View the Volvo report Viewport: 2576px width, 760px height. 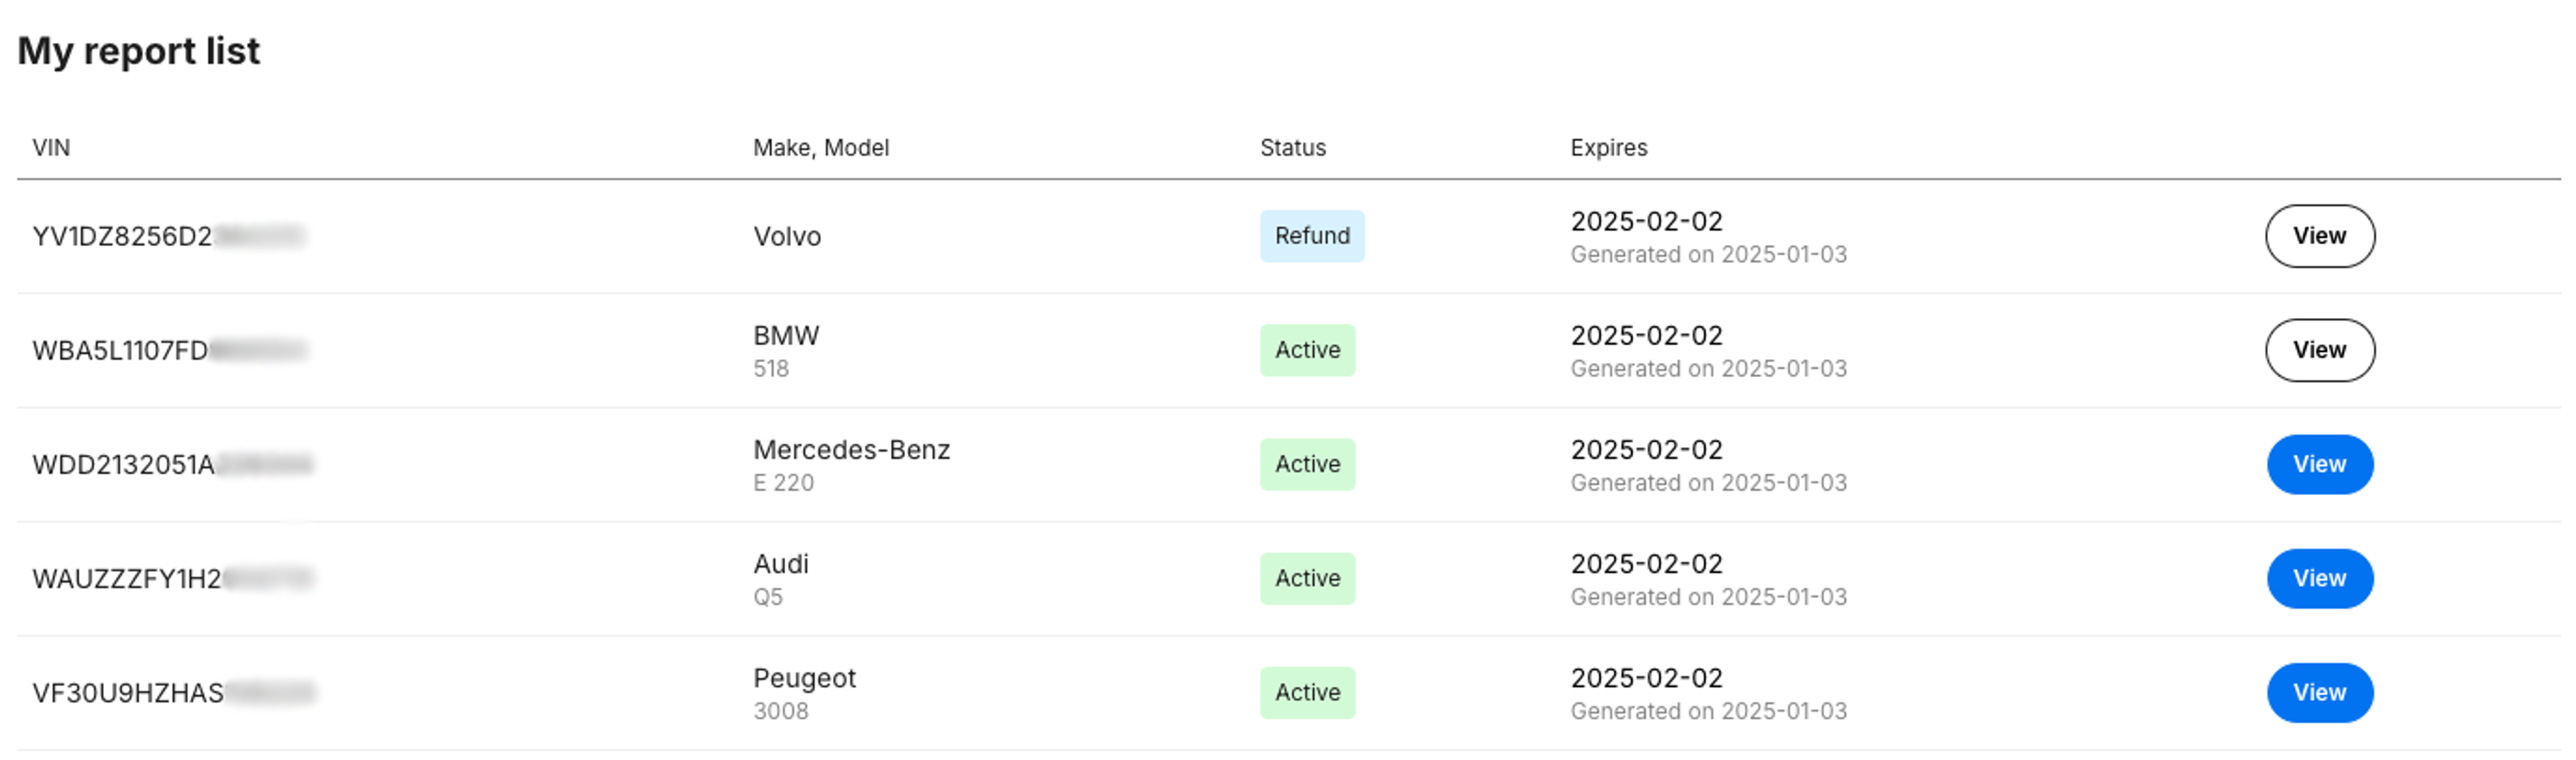(2318, 236)
